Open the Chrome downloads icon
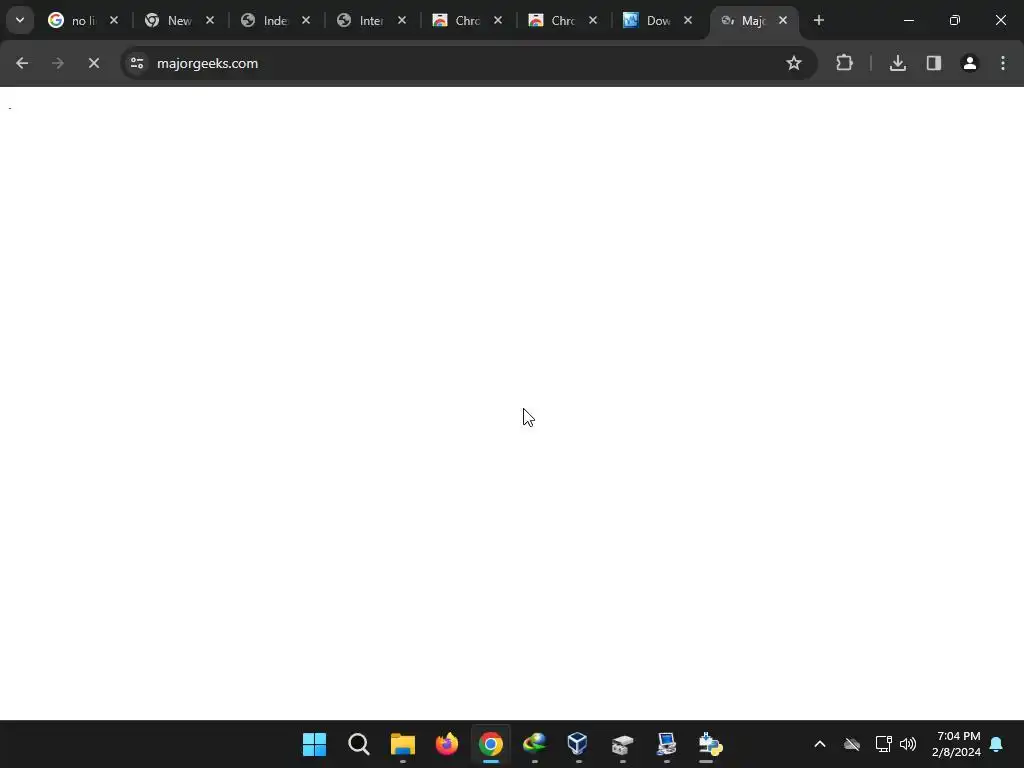This screenshot has height=768, width=1024. (x=898, y=63)
